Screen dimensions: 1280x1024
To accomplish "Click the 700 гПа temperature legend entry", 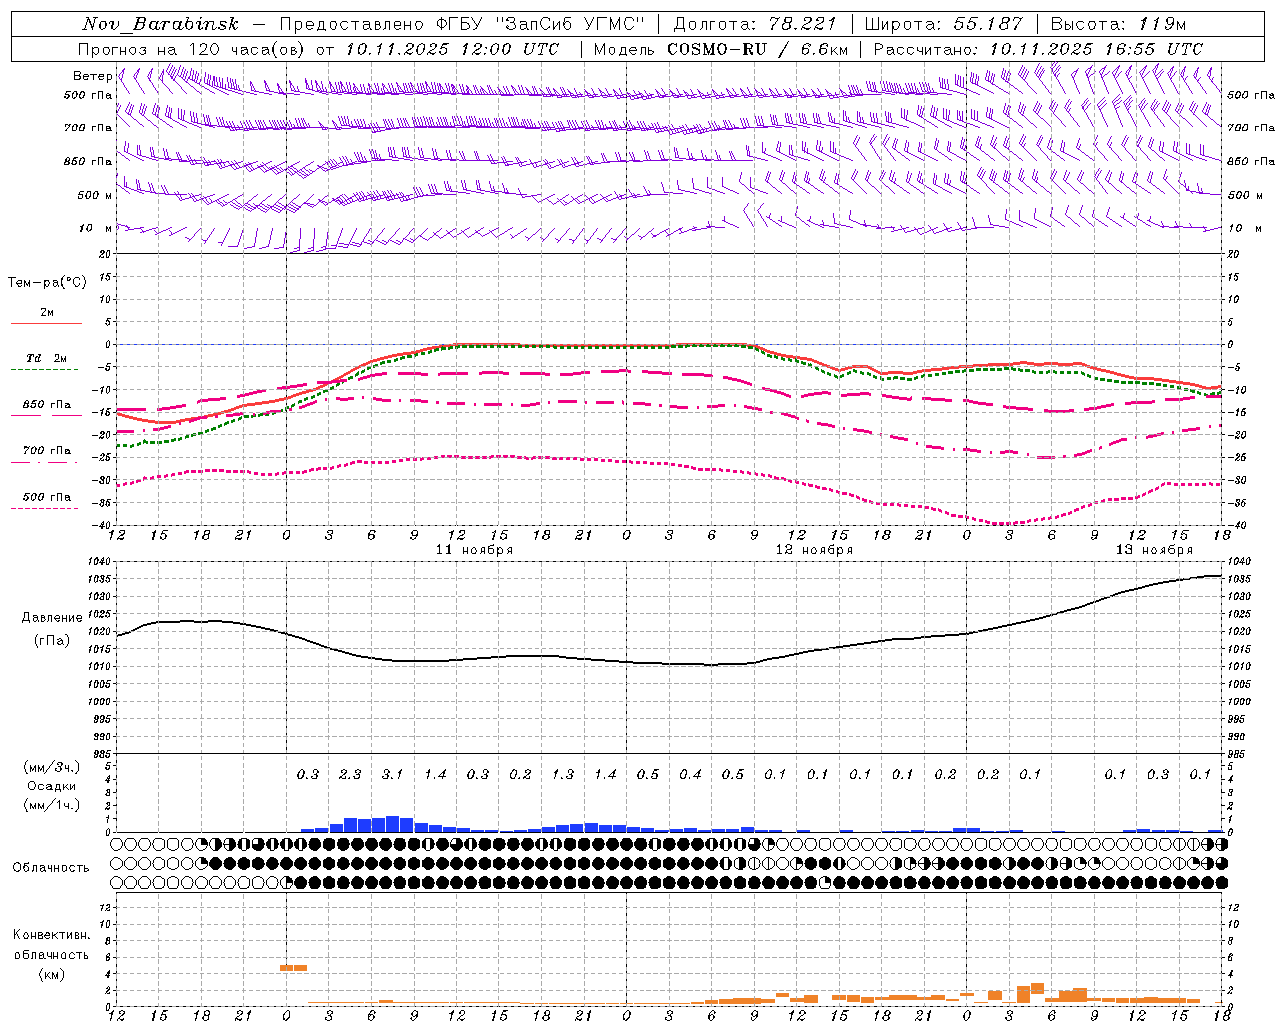I will pos(47,451).
